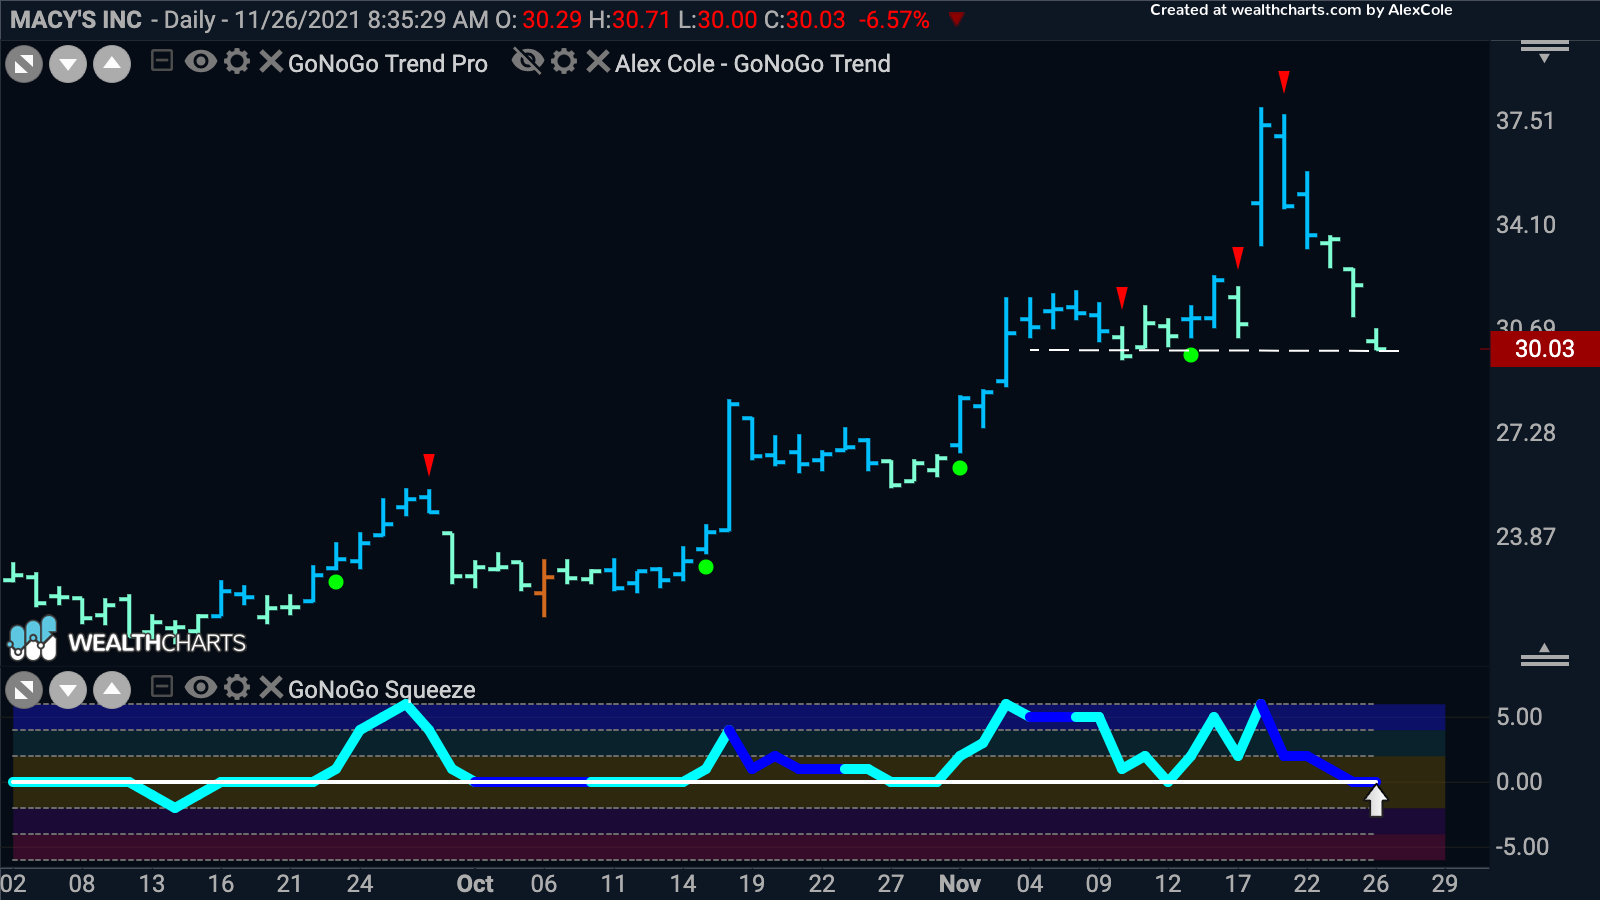
Task: Click the 0.00 squeeze axis label
Action: tap(1519, 782)
